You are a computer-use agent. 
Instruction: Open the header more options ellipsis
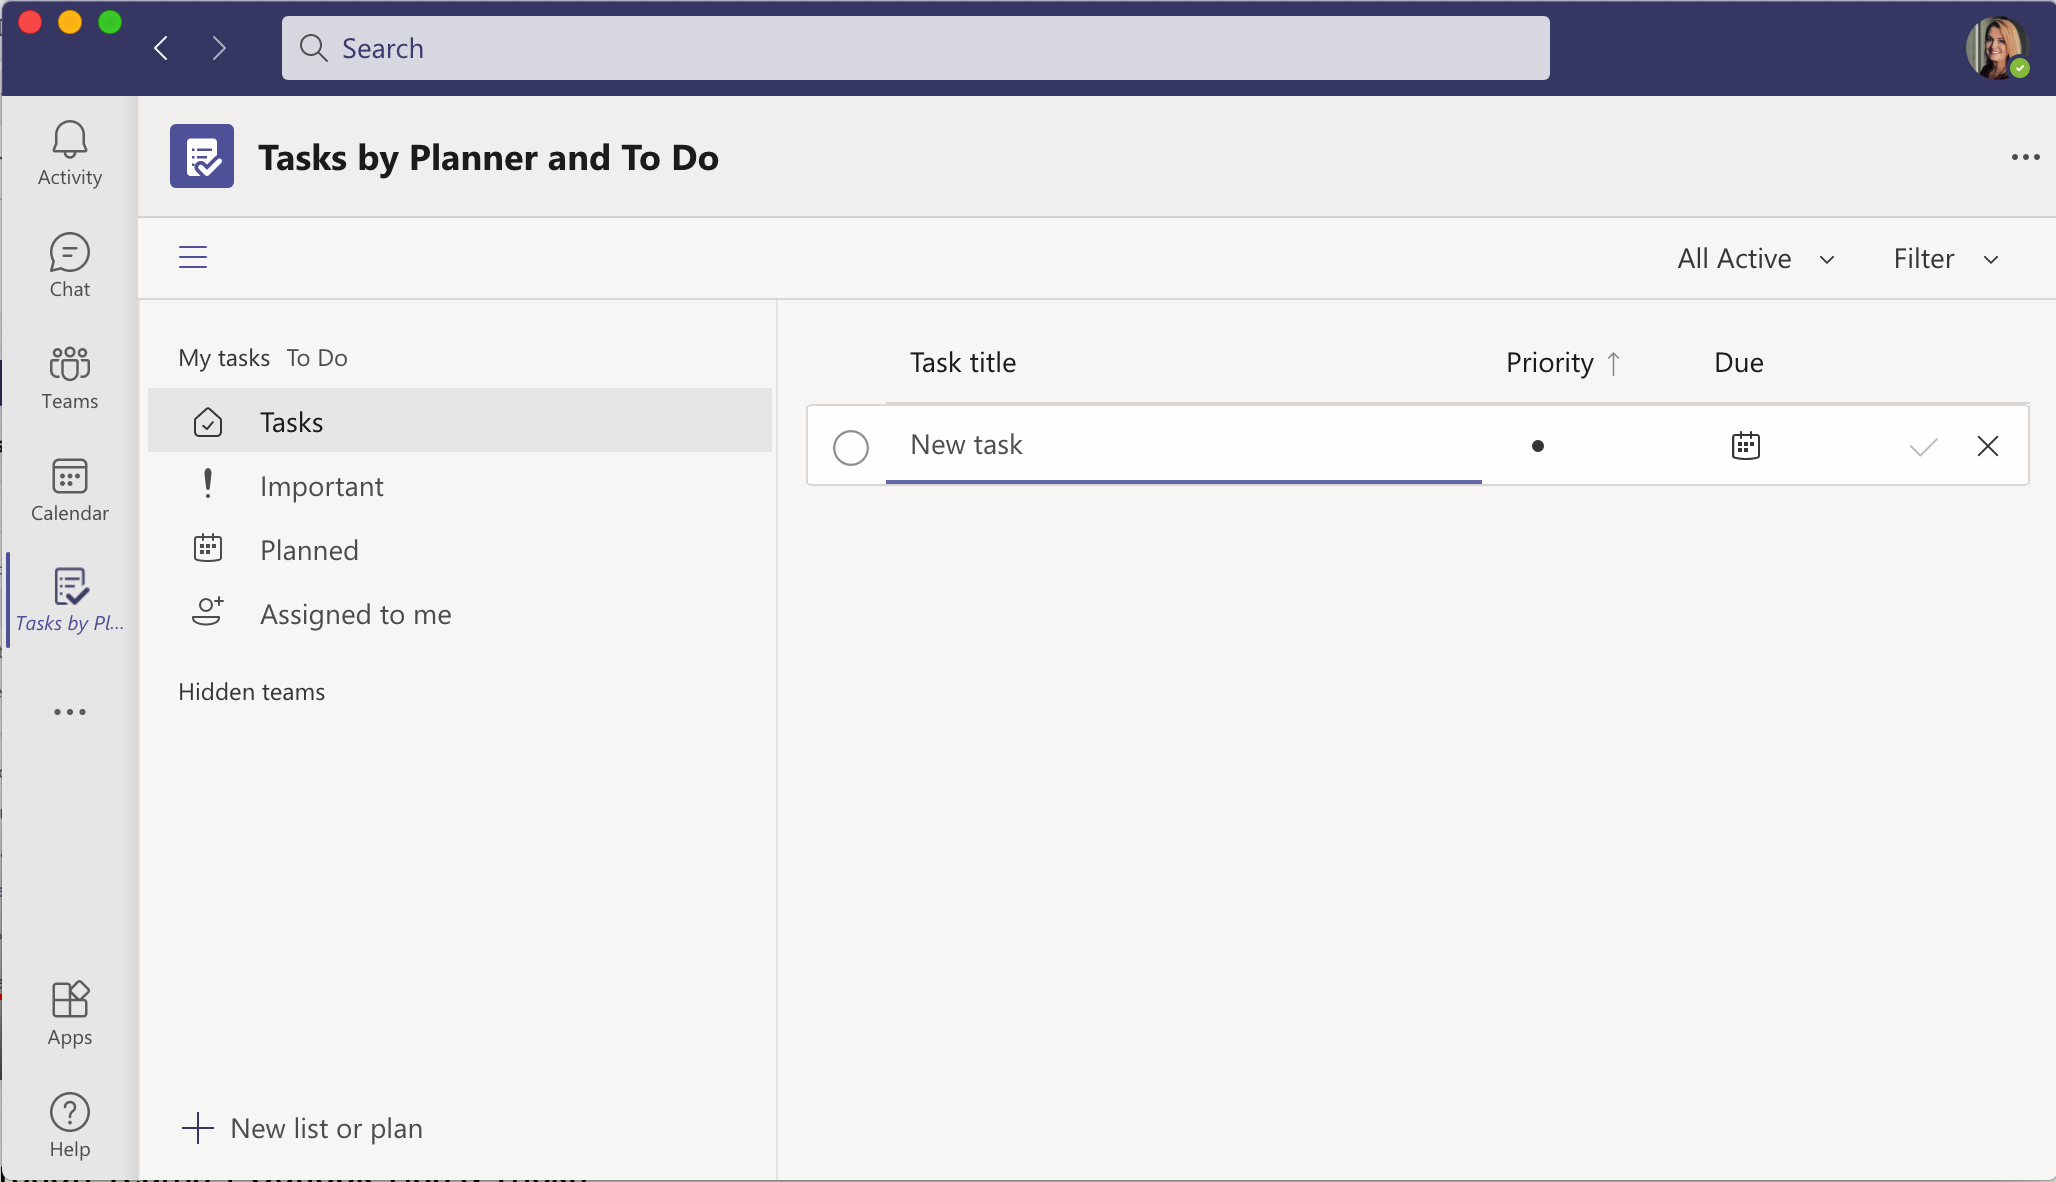coord(2025,157)
